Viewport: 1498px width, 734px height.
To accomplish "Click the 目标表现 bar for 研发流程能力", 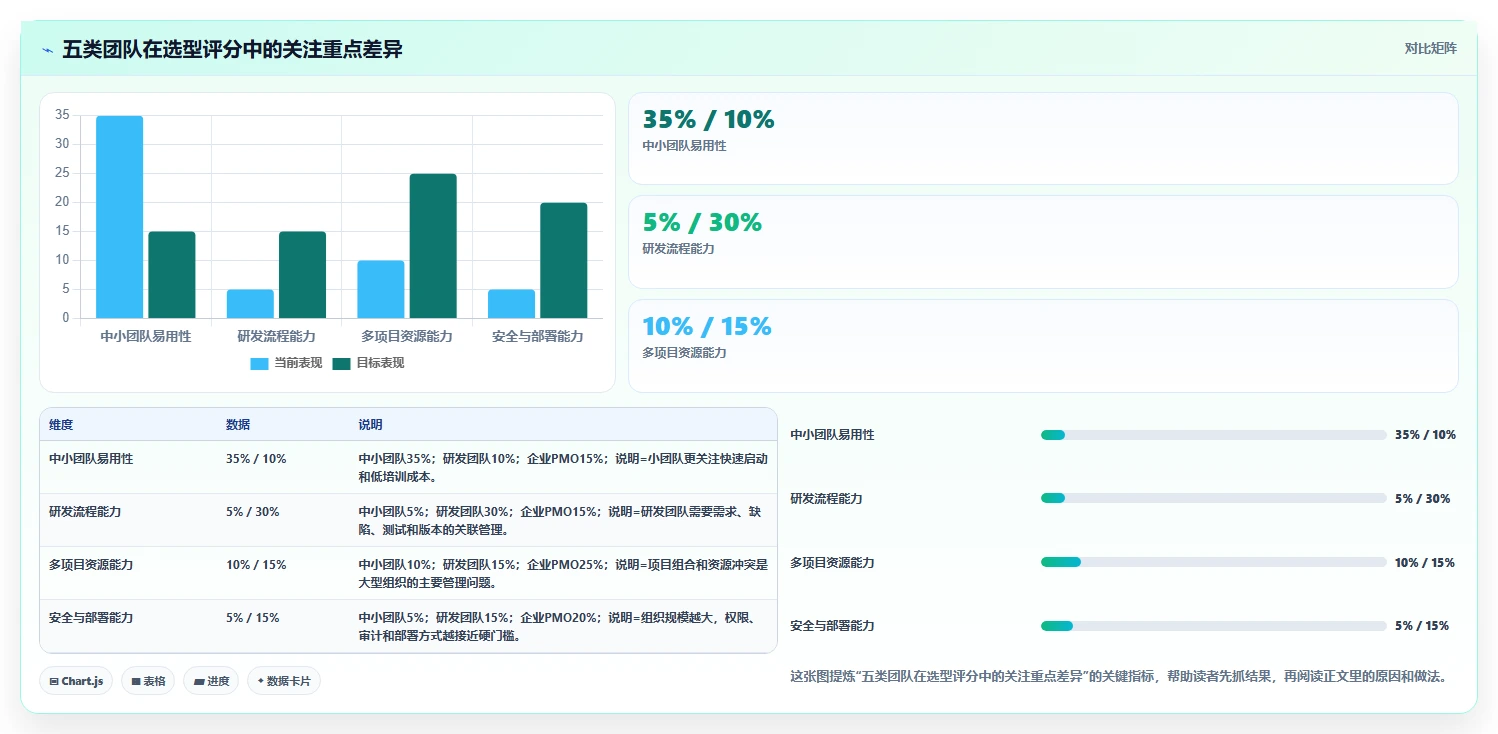I will coord(302,275).
